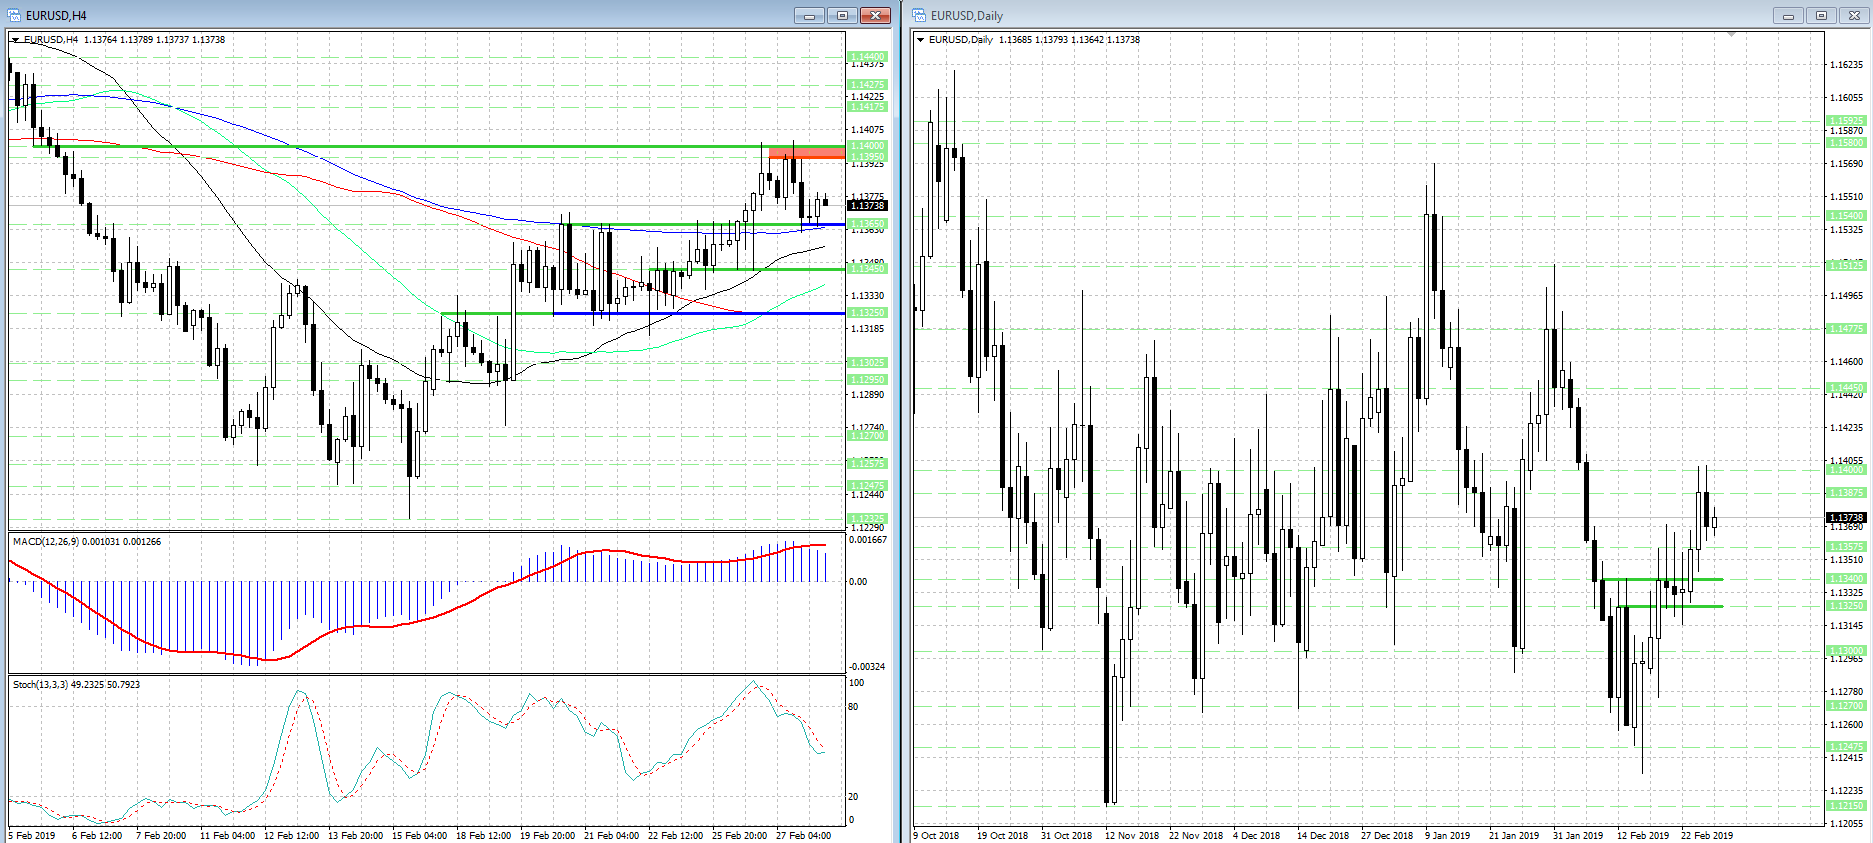The width and height of the screenshot is (1873, 843).
Task: Click the -0.00324 value on the MACD scale
Action: coord(867,667)
